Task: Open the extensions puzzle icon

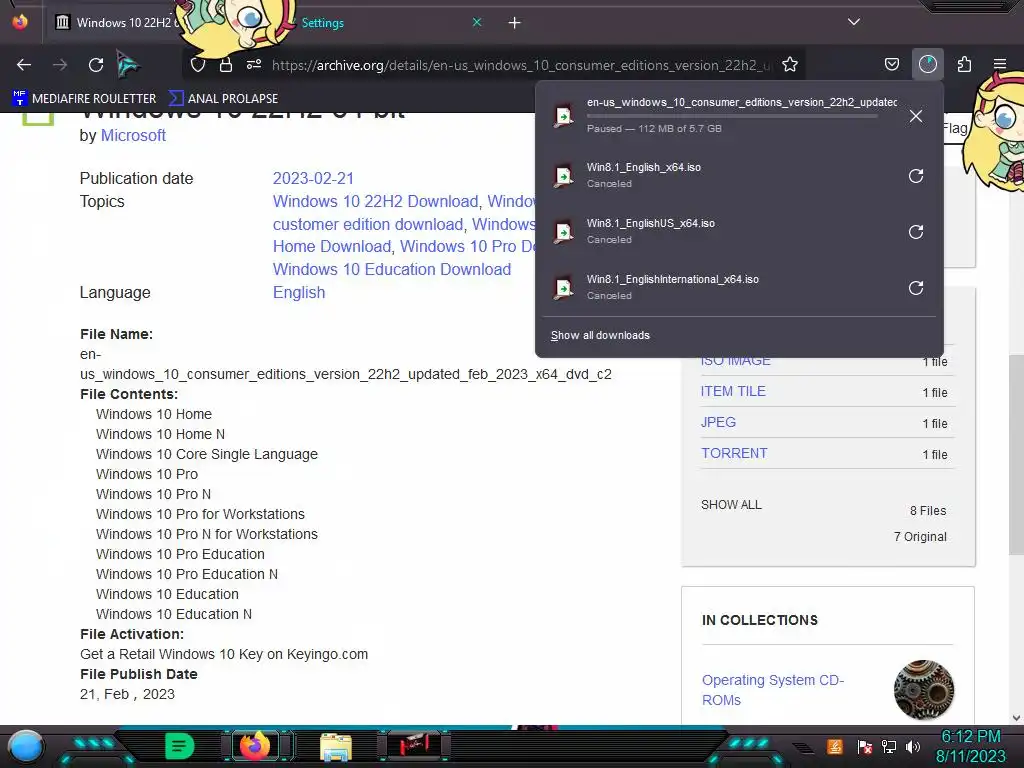Action: click(x=964, y=64)
